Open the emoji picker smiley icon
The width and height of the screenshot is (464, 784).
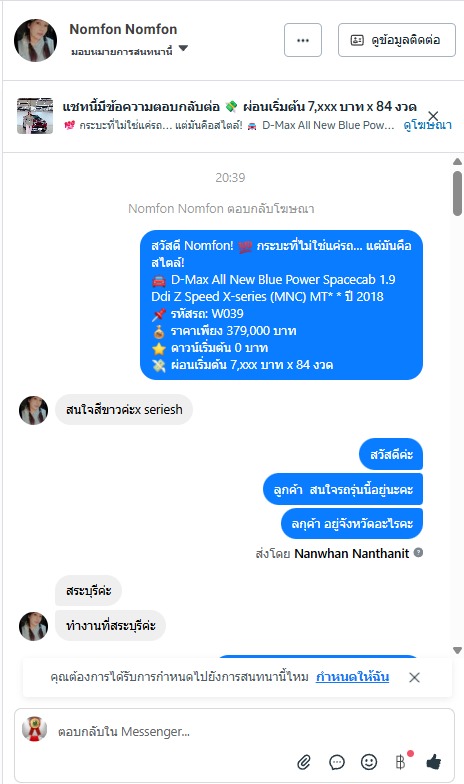tap(369, 762)
